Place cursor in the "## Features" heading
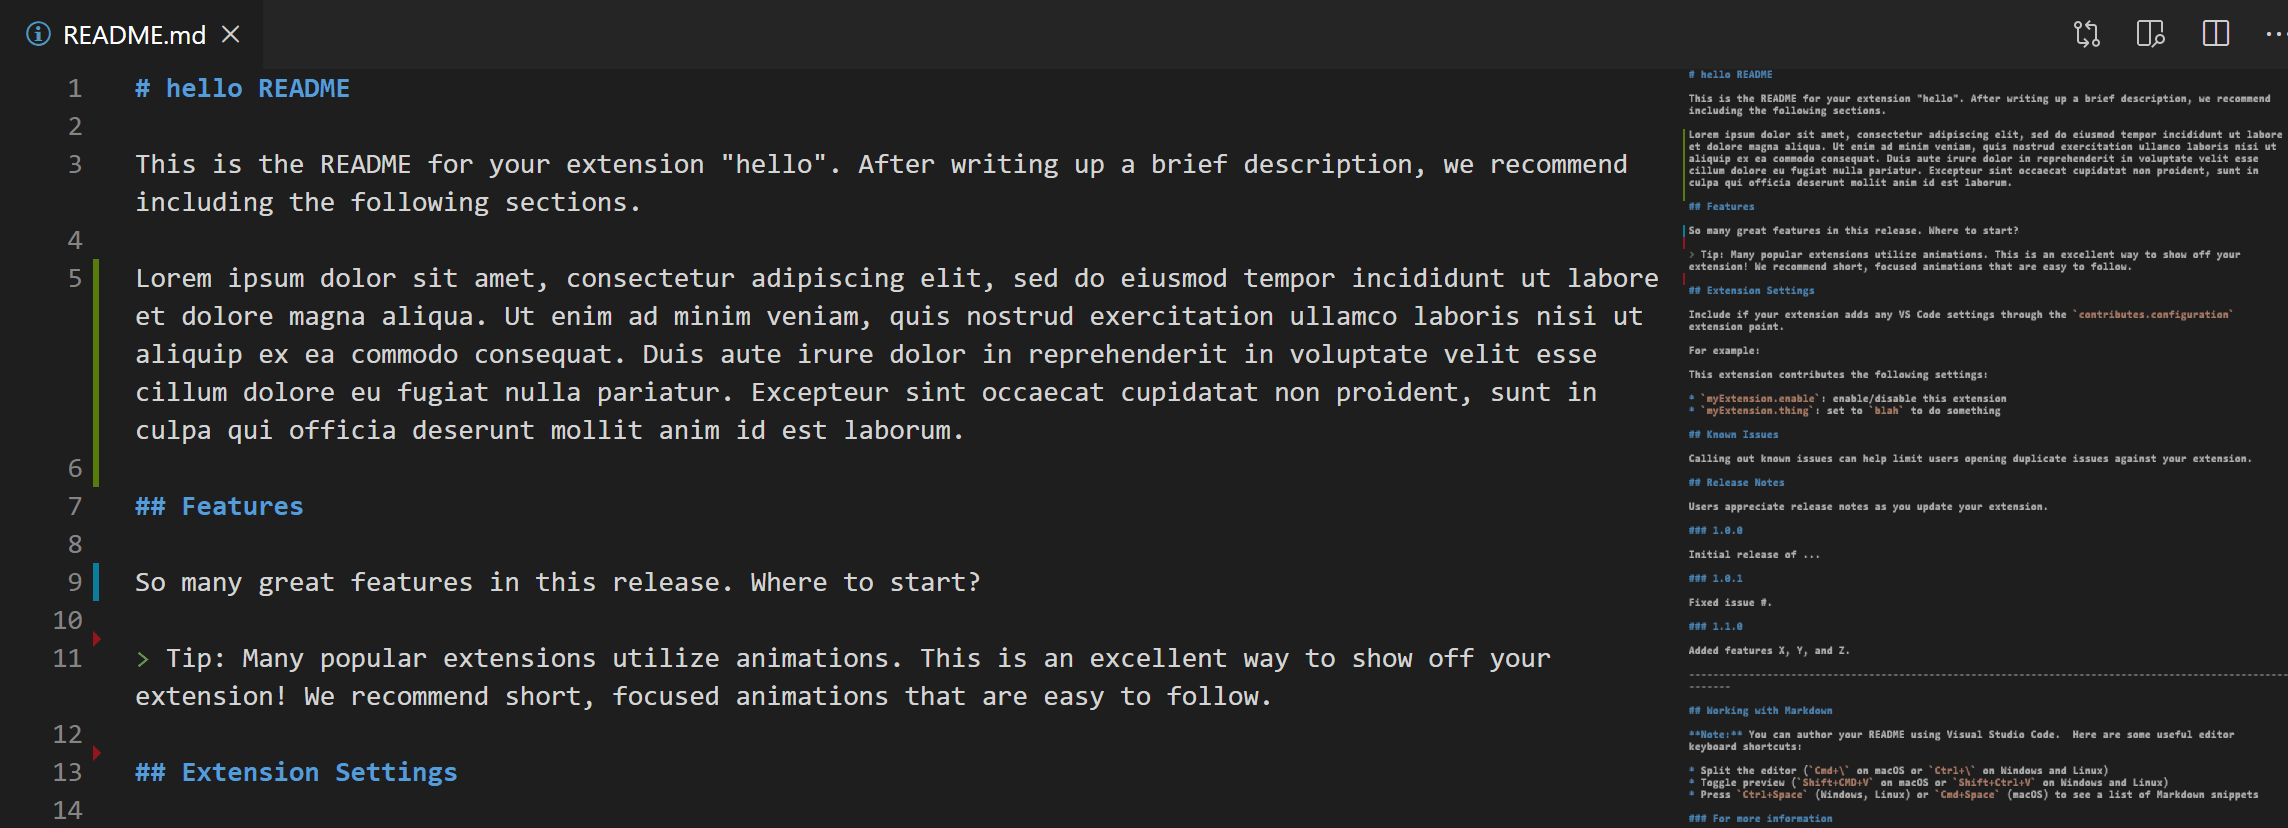 pyautogui.click(x=241, y=506)
